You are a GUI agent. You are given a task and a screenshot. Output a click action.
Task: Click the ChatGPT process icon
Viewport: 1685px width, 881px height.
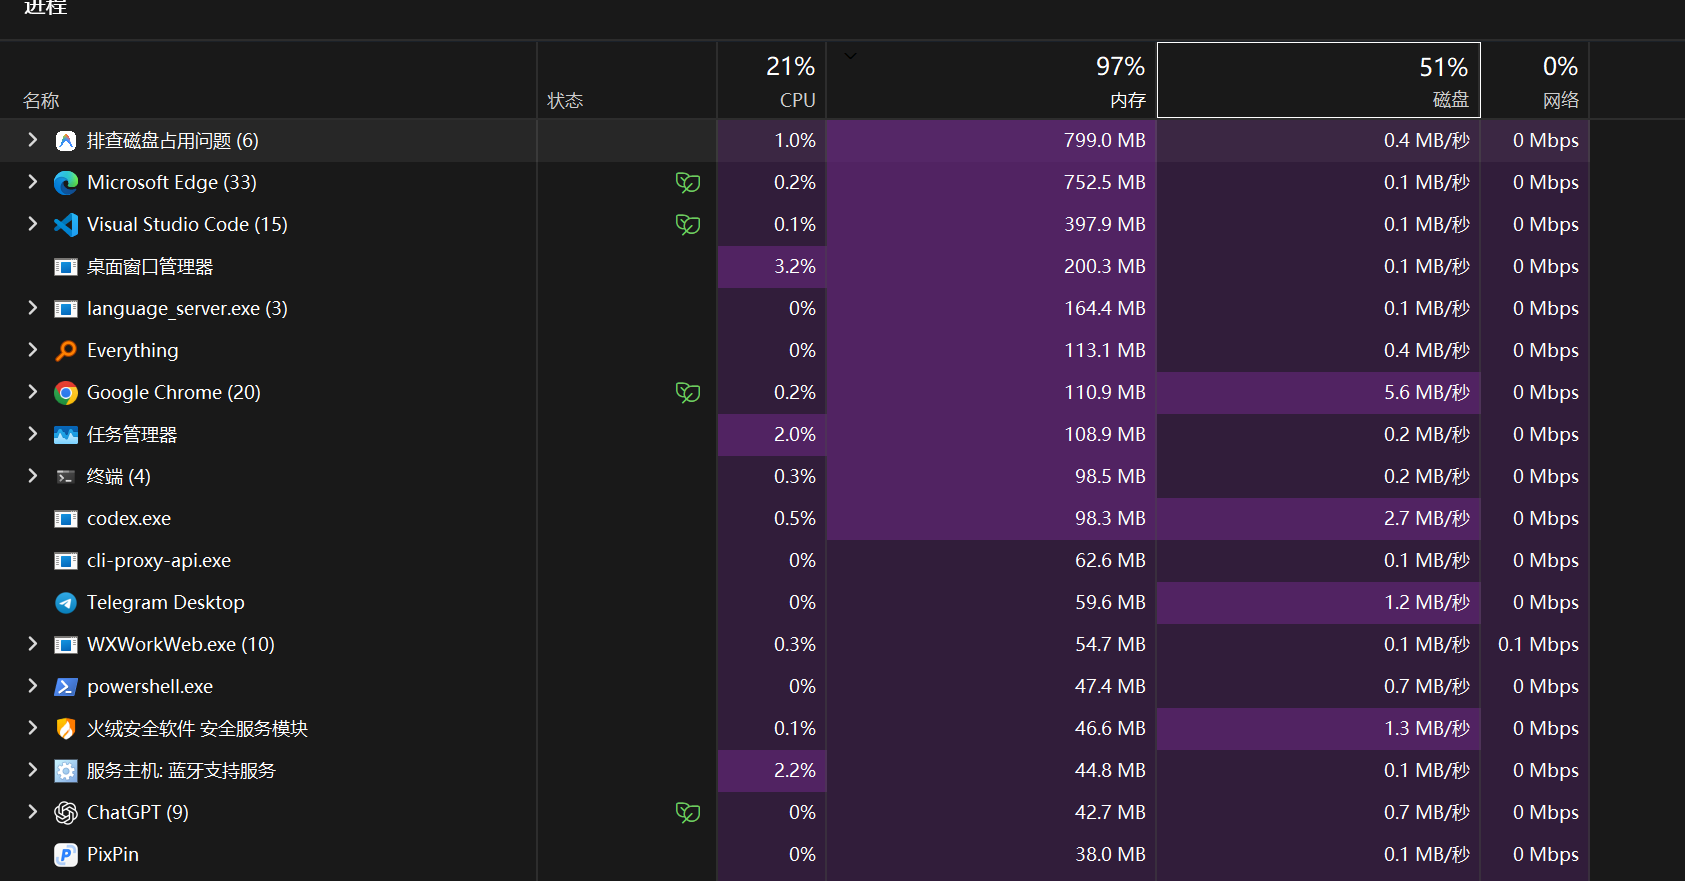point(66,813)
